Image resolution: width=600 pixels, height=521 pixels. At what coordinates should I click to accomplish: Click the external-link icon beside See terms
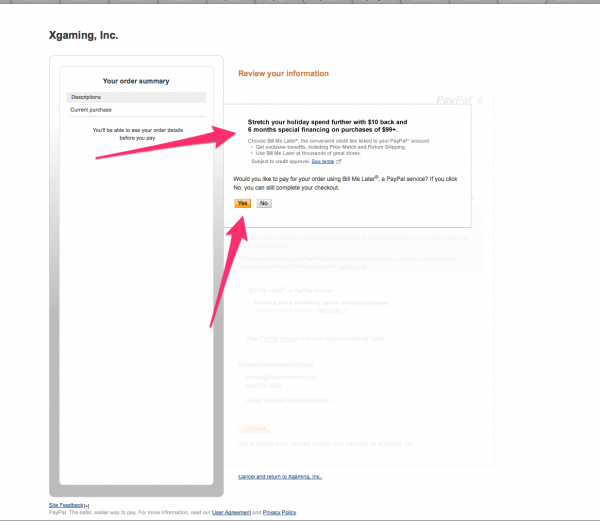click(338, 160)
